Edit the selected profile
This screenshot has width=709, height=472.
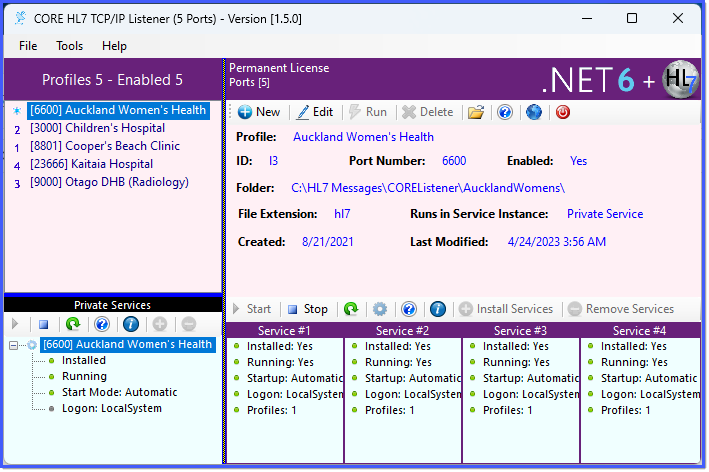pos(315,112)
